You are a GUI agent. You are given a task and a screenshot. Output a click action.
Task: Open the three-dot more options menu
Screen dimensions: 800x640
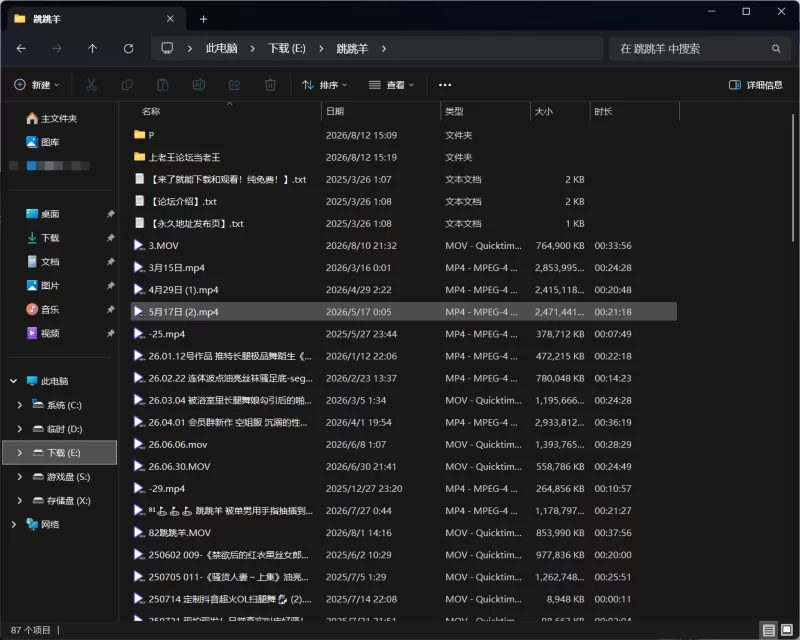[445, 85]
